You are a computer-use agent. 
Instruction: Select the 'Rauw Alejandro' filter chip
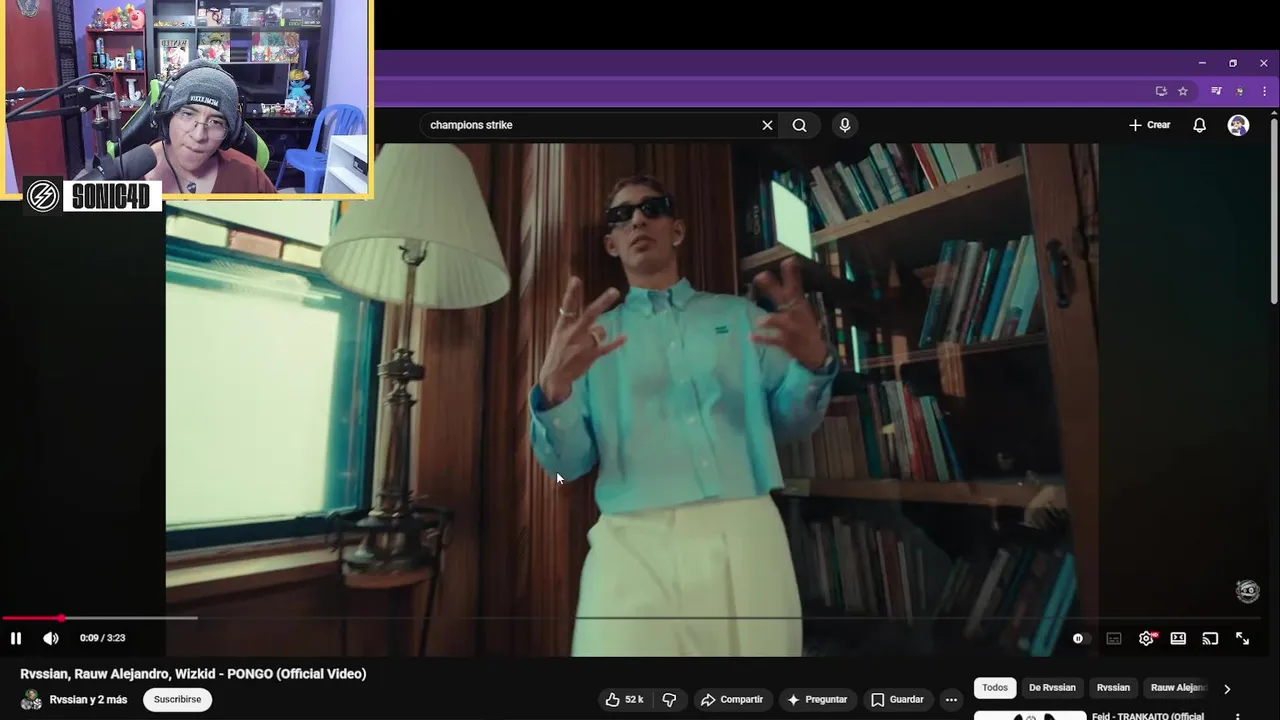point(1177,688)
